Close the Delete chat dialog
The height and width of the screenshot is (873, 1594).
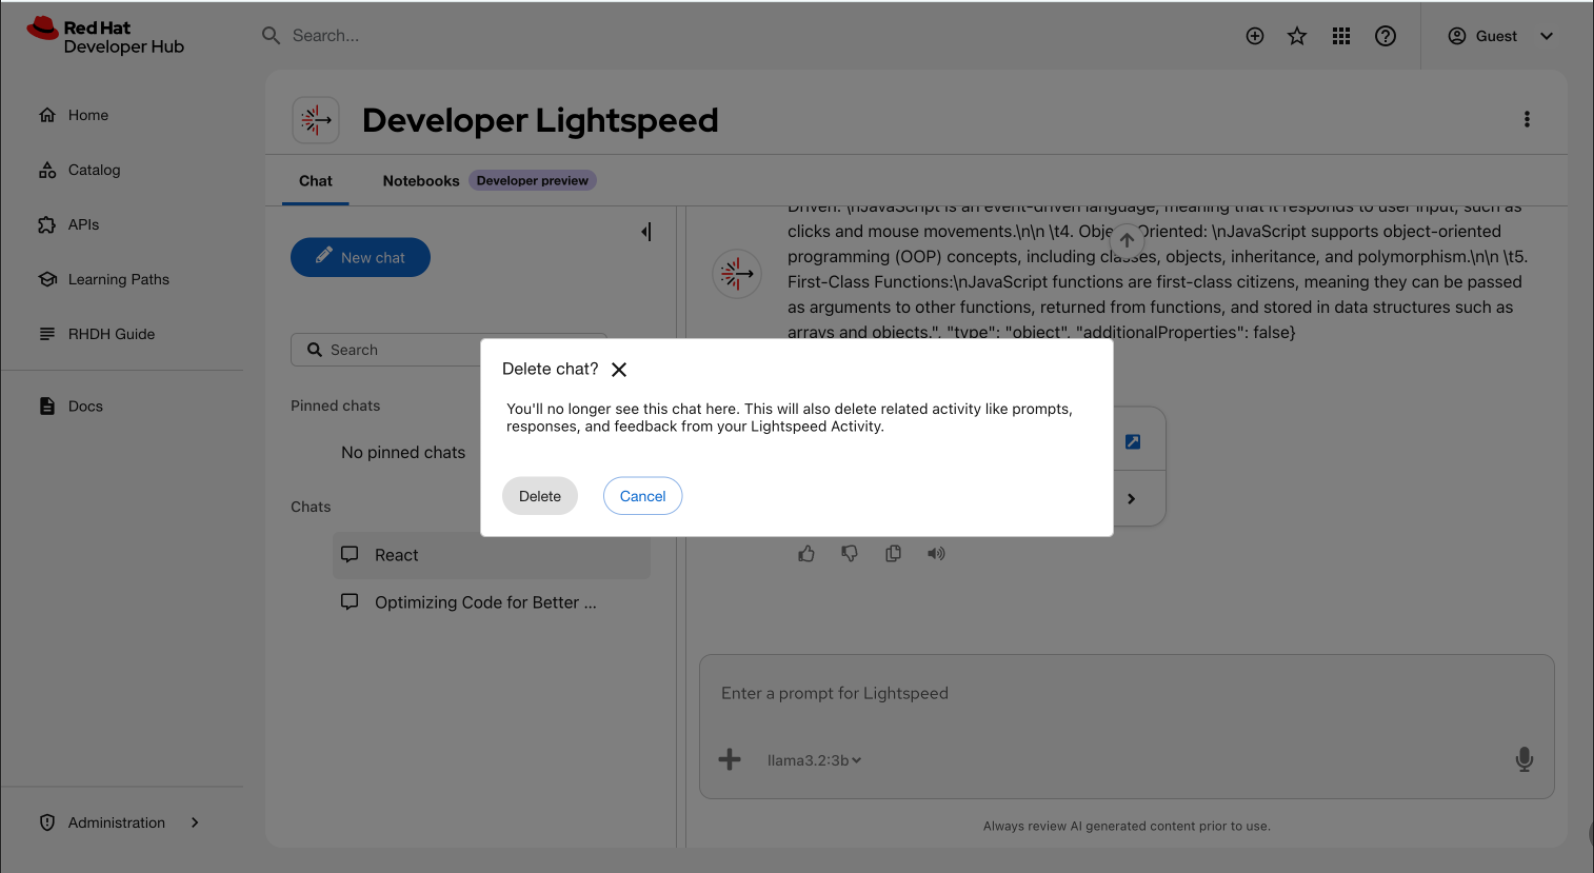click(x=619, y=370)
